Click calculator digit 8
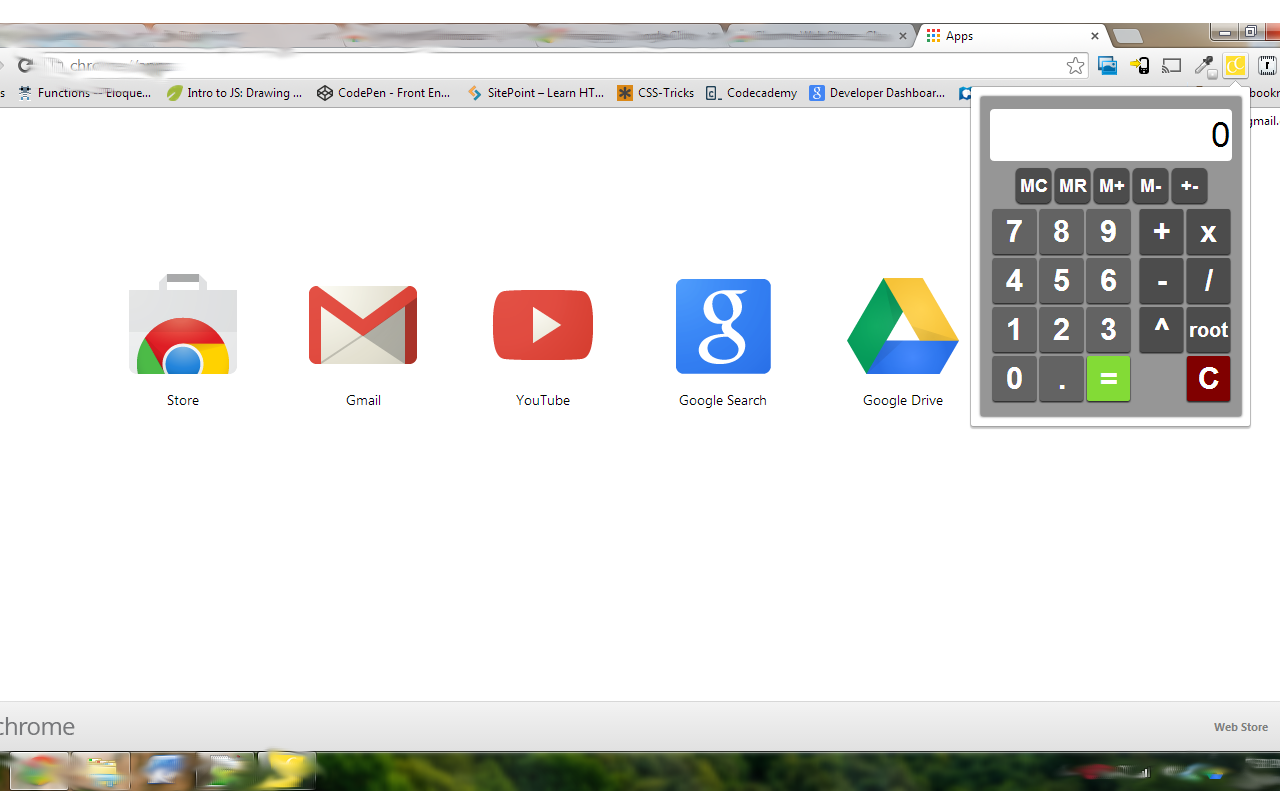Viewport: 1280px width, 800px height. pos(1061,232)
